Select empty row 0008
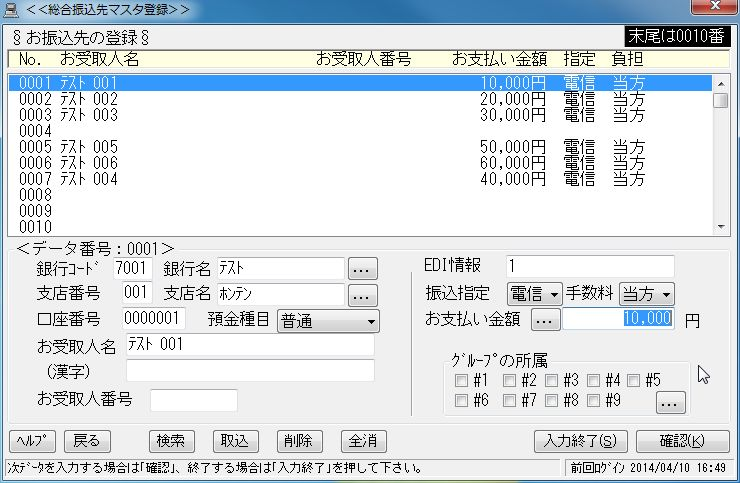 click(360, 195)
